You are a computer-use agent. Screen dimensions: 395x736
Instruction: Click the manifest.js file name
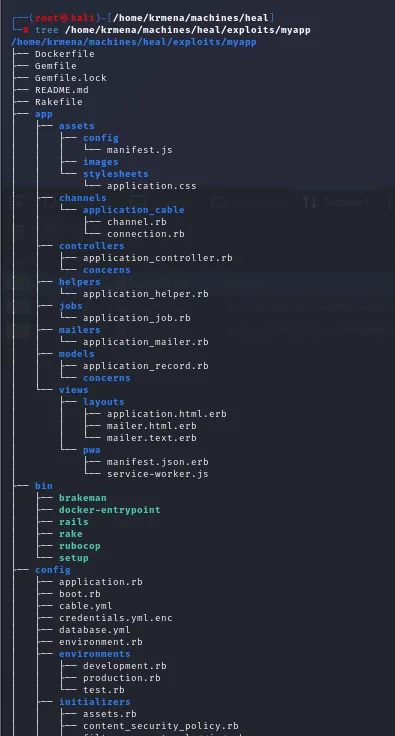tap(140, 150)
